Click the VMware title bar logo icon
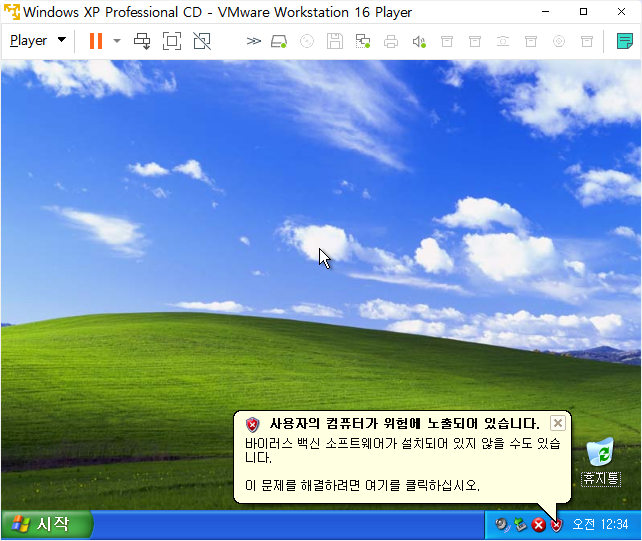 11,12
